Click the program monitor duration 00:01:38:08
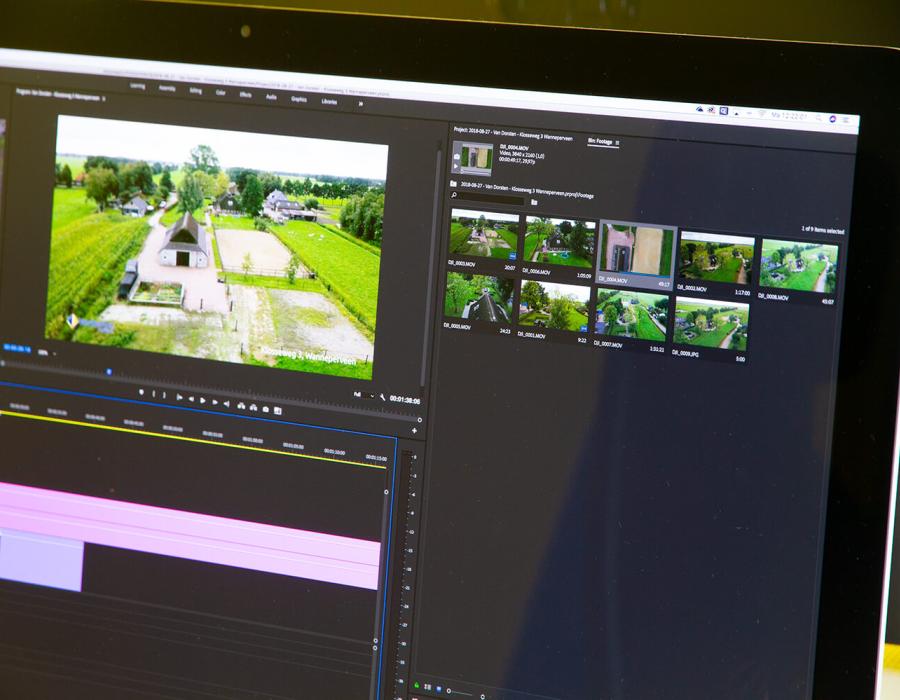 click(405, 400)
